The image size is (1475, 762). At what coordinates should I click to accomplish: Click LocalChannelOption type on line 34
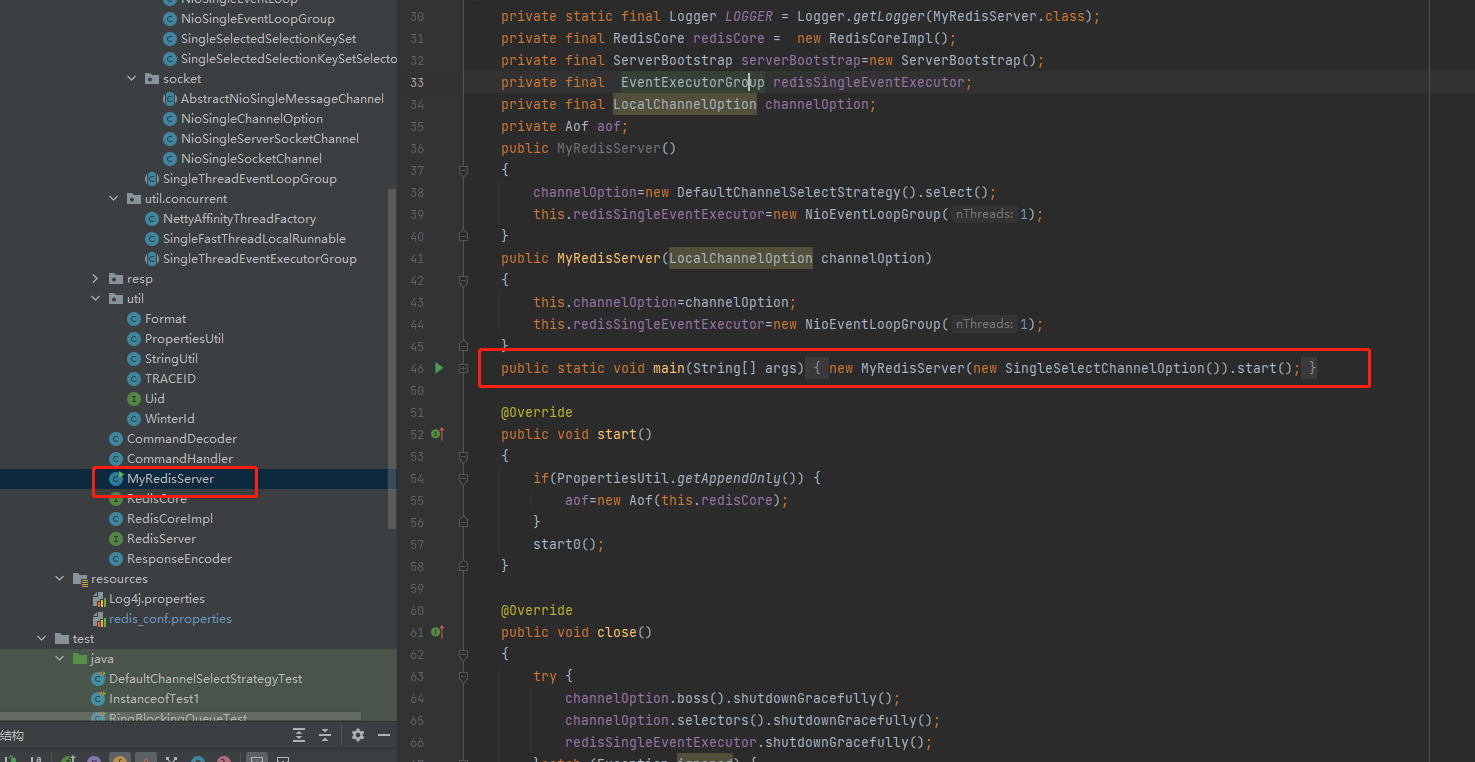coord(685,104)
